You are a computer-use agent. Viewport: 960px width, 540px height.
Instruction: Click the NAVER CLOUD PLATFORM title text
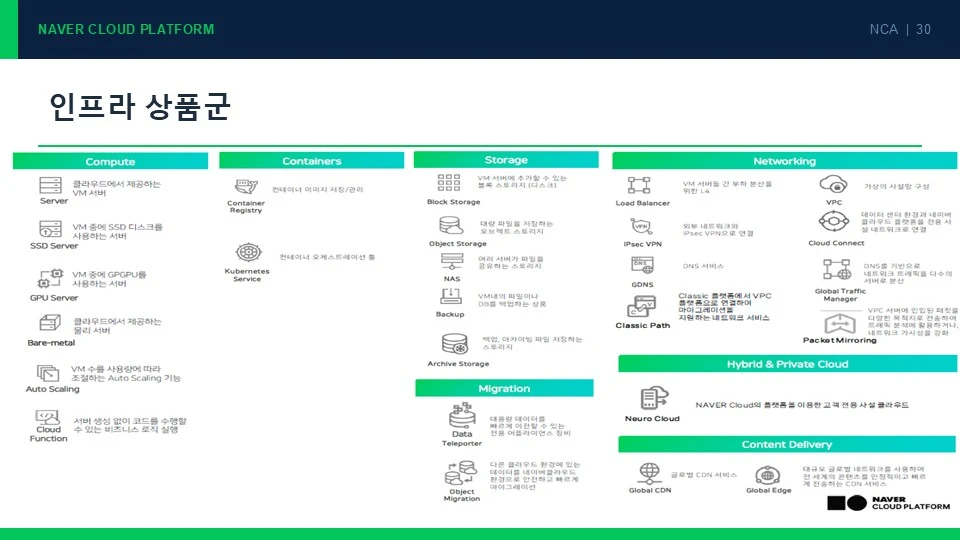(126, 29)
